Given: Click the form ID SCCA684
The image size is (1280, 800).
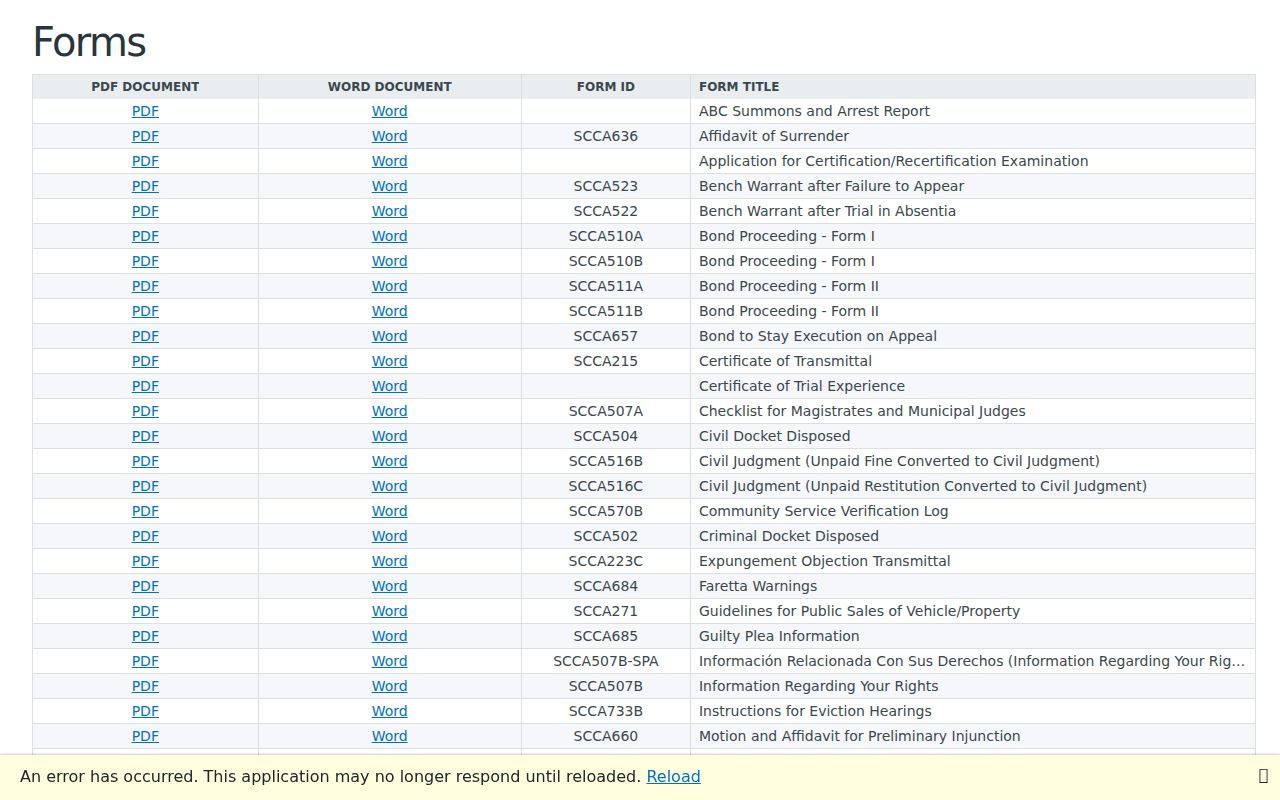Looking at the screenshot, I should point(605,586).
